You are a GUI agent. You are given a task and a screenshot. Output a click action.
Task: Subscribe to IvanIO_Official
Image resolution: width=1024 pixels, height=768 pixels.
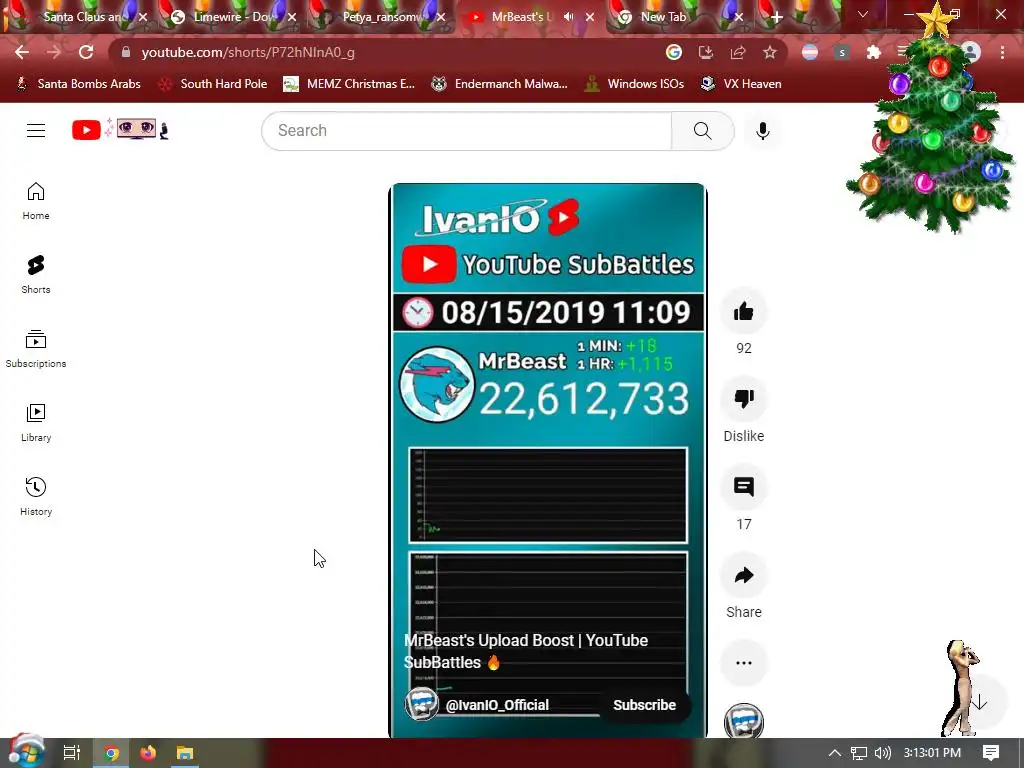tap(644, 705)
